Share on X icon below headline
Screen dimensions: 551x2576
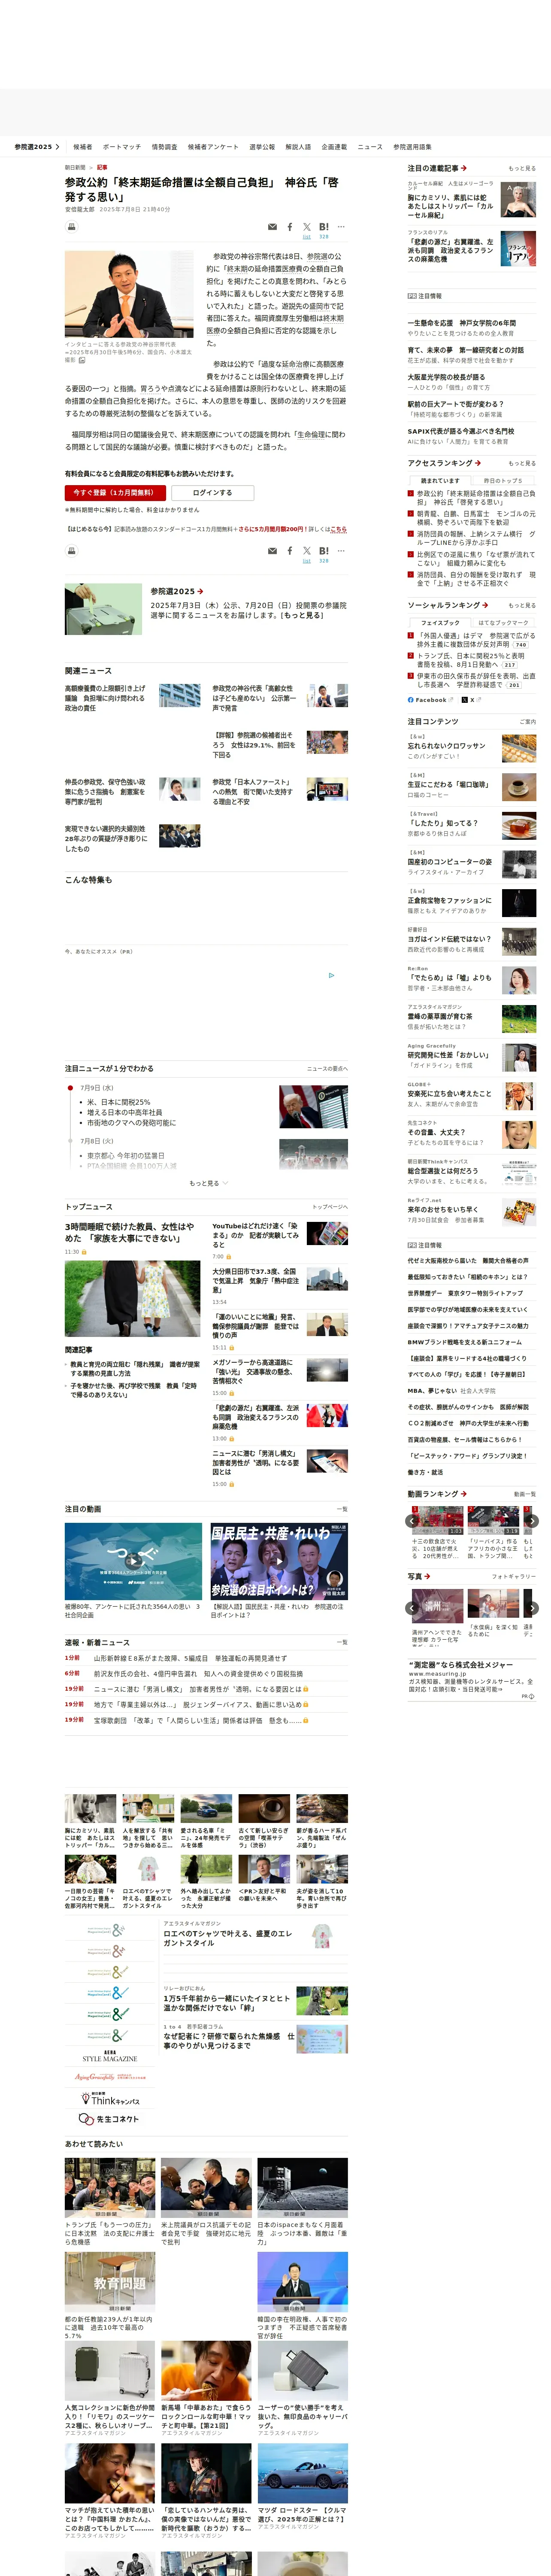(307, 227)
